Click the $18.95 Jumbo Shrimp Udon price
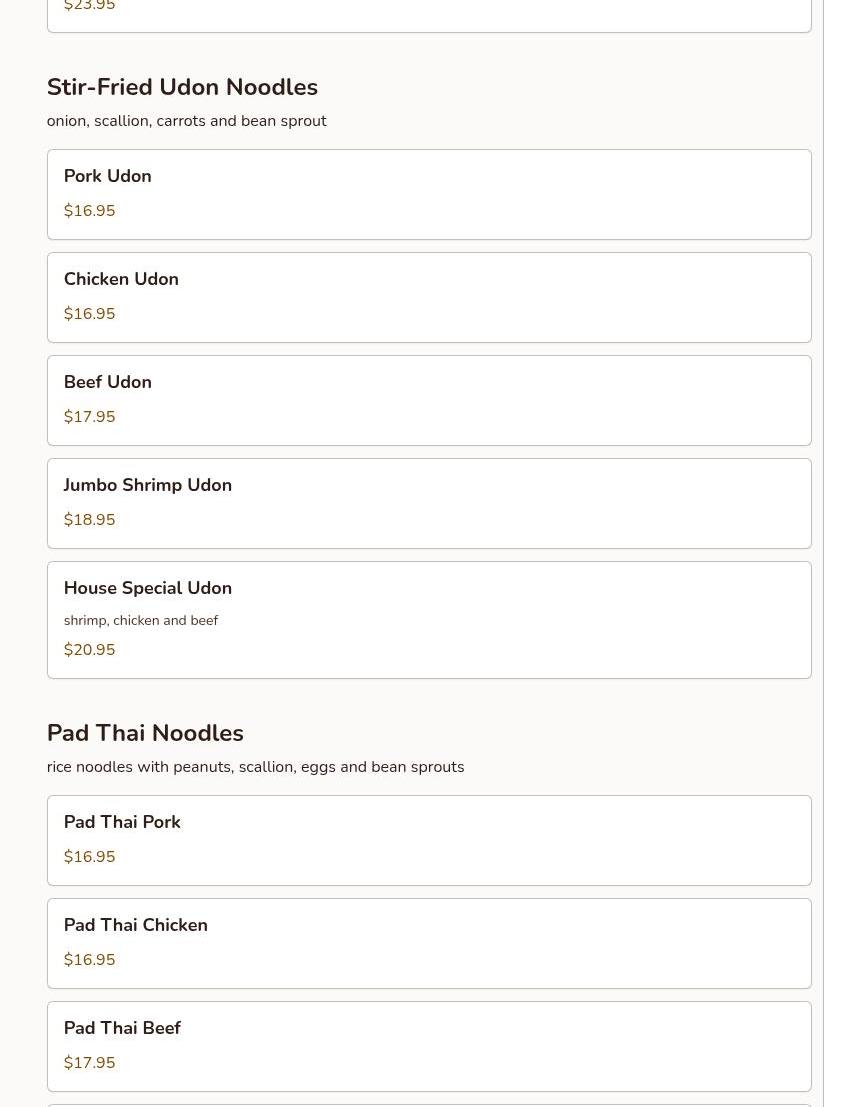The image size is (844, 1107). (89, 520)
